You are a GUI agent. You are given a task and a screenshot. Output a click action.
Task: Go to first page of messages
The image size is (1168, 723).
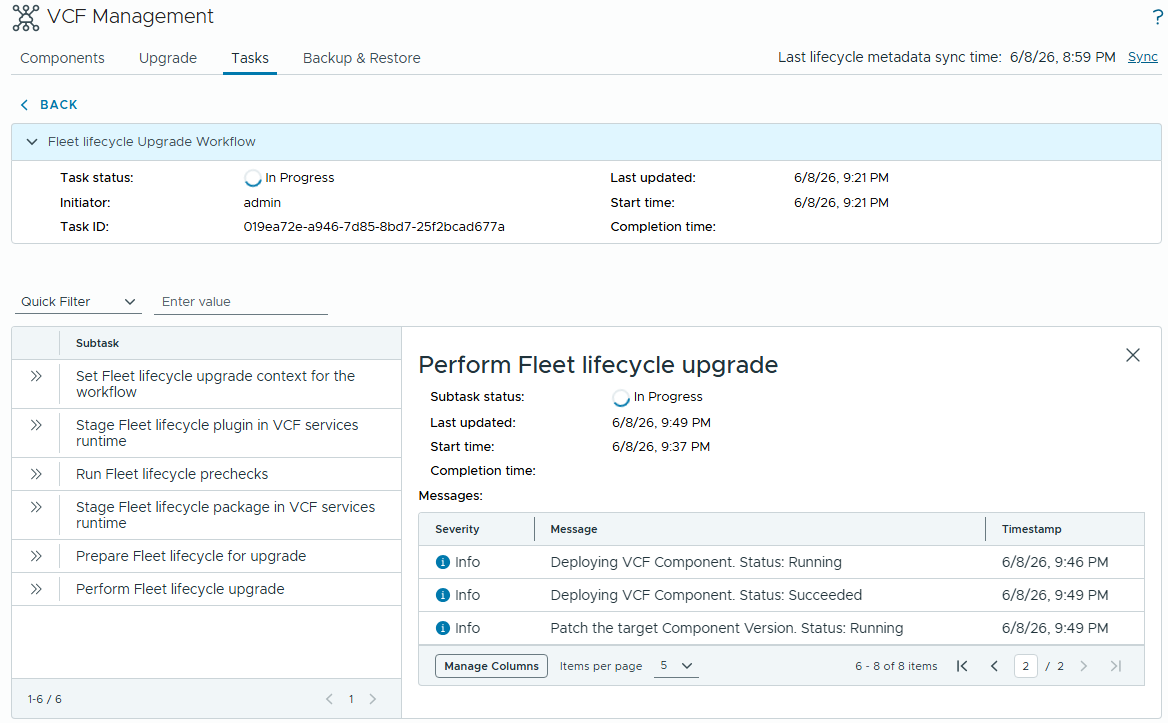962,666
